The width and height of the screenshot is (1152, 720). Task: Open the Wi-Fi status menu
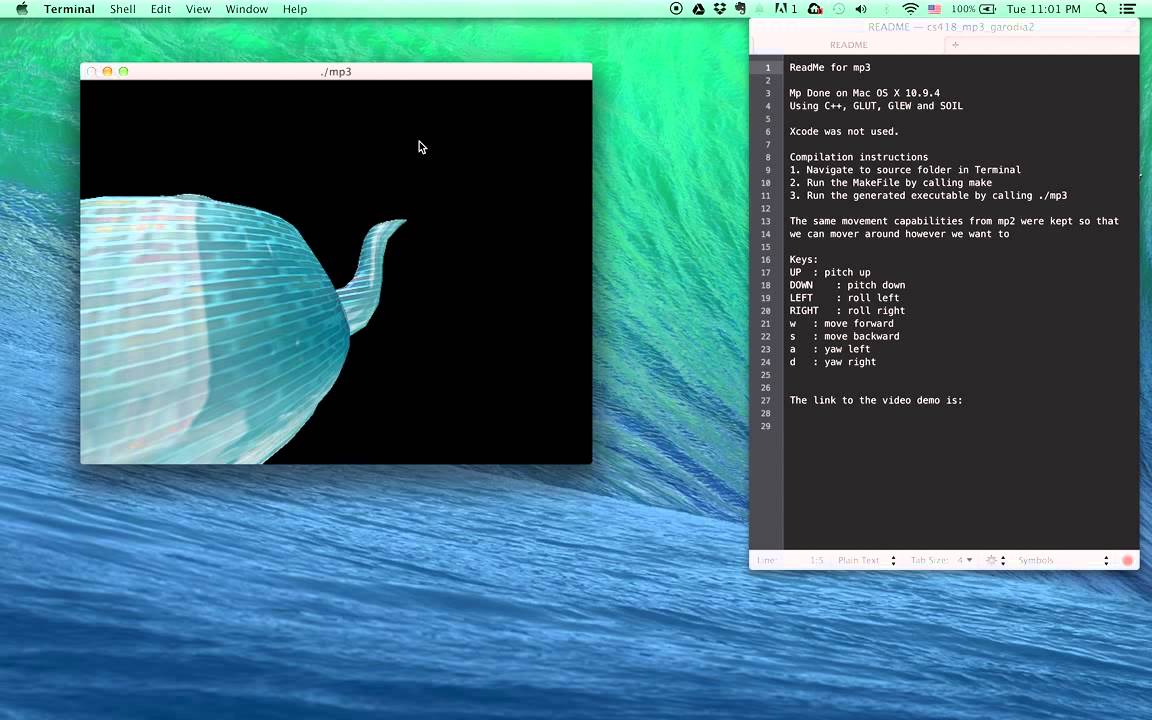[910, 9]
